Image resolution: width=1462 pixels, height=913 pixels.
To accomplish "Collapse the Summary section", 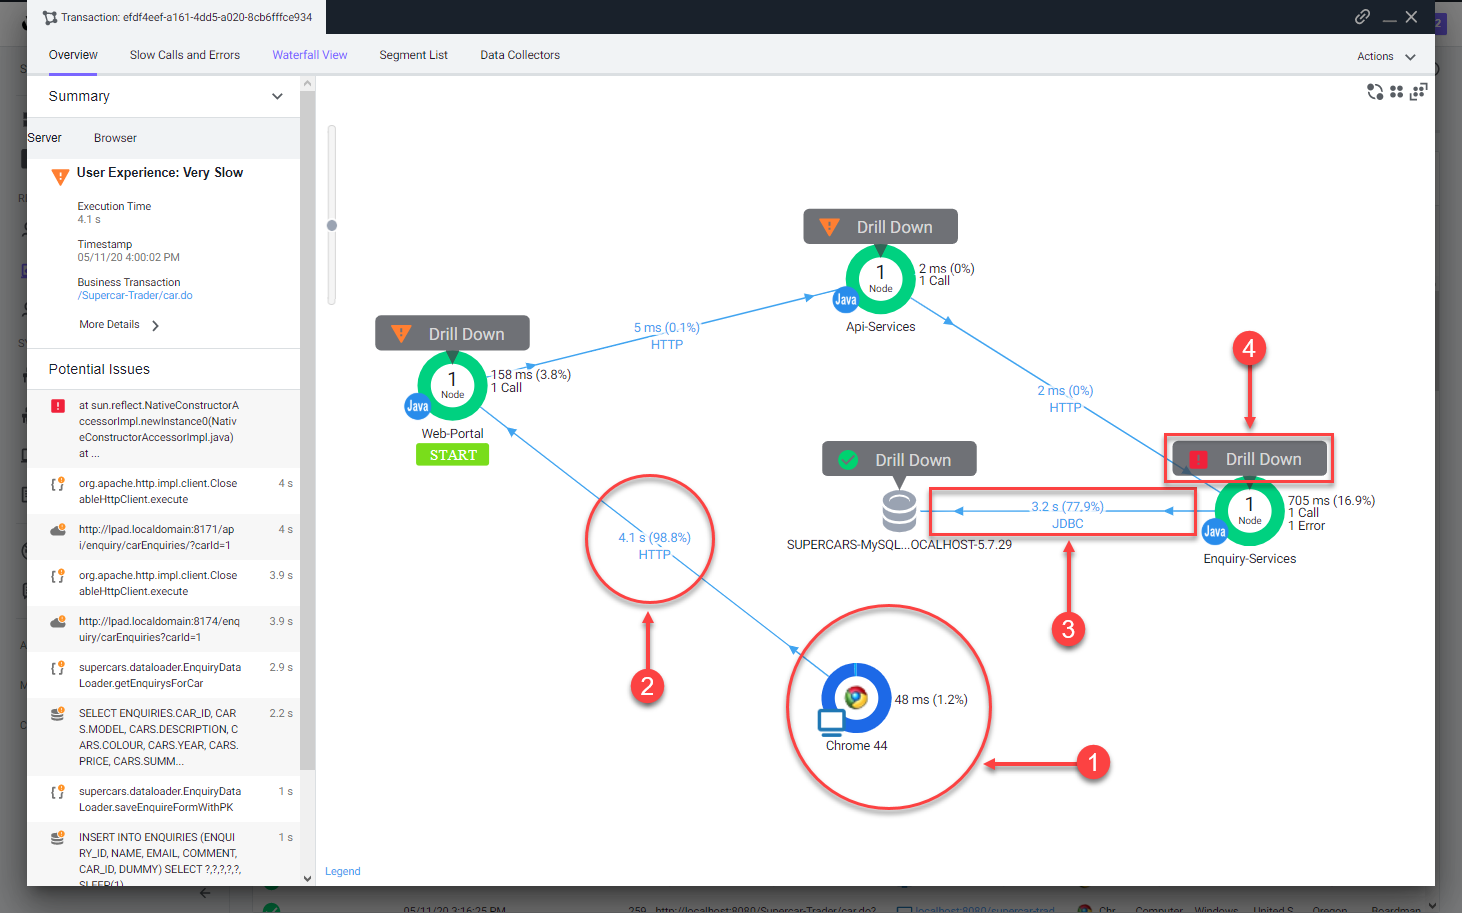I will (x=277, y=97).
